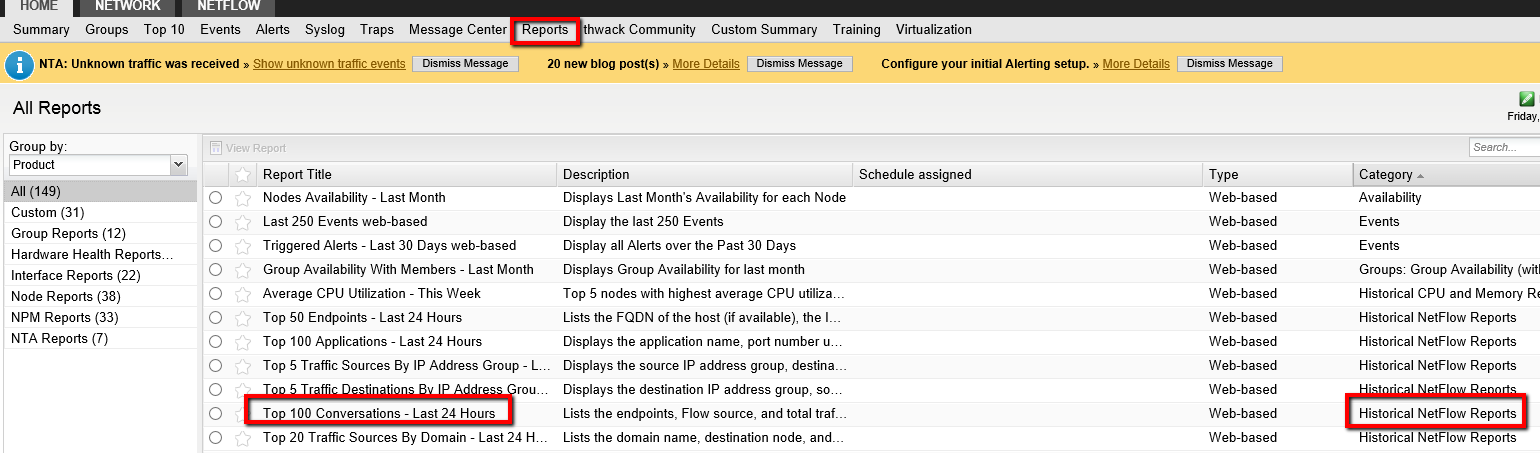This screenshot has width=1540, height=453.
Task: Select radio for Top 50 Endpoints report
Action: pyautogui.click(x=216, y=318)
